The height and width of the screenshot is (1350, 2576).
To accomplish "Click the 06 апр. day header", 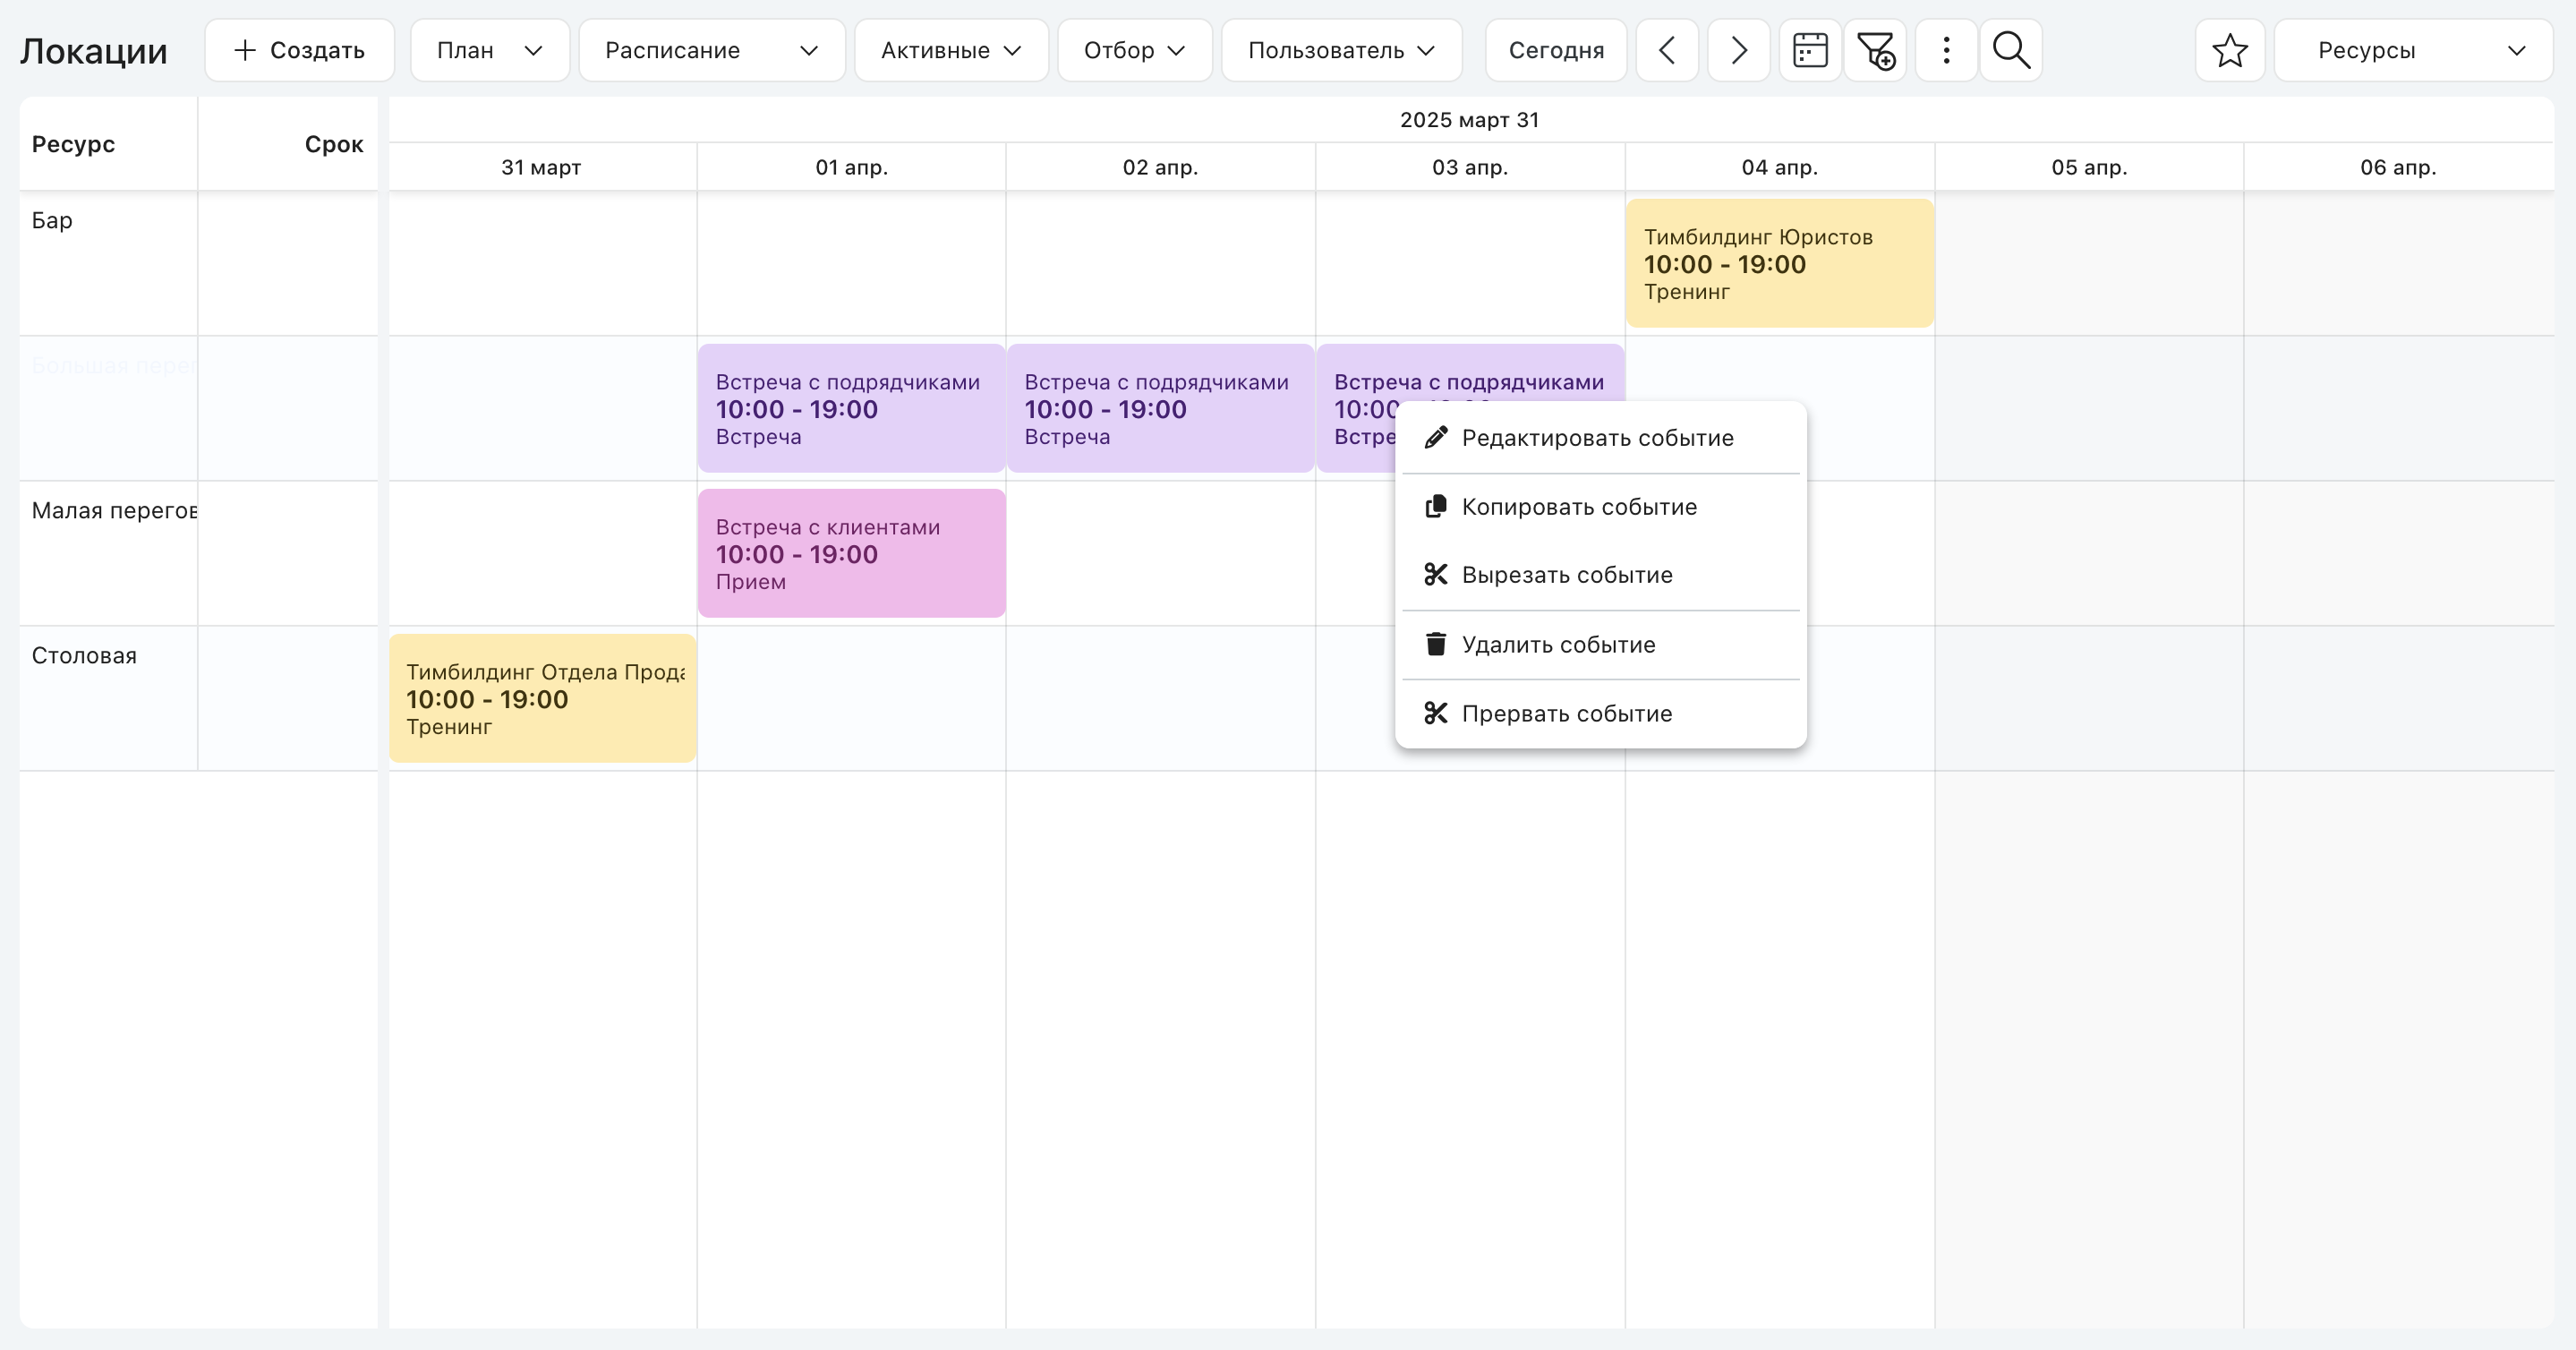I will pos(2398,167).
